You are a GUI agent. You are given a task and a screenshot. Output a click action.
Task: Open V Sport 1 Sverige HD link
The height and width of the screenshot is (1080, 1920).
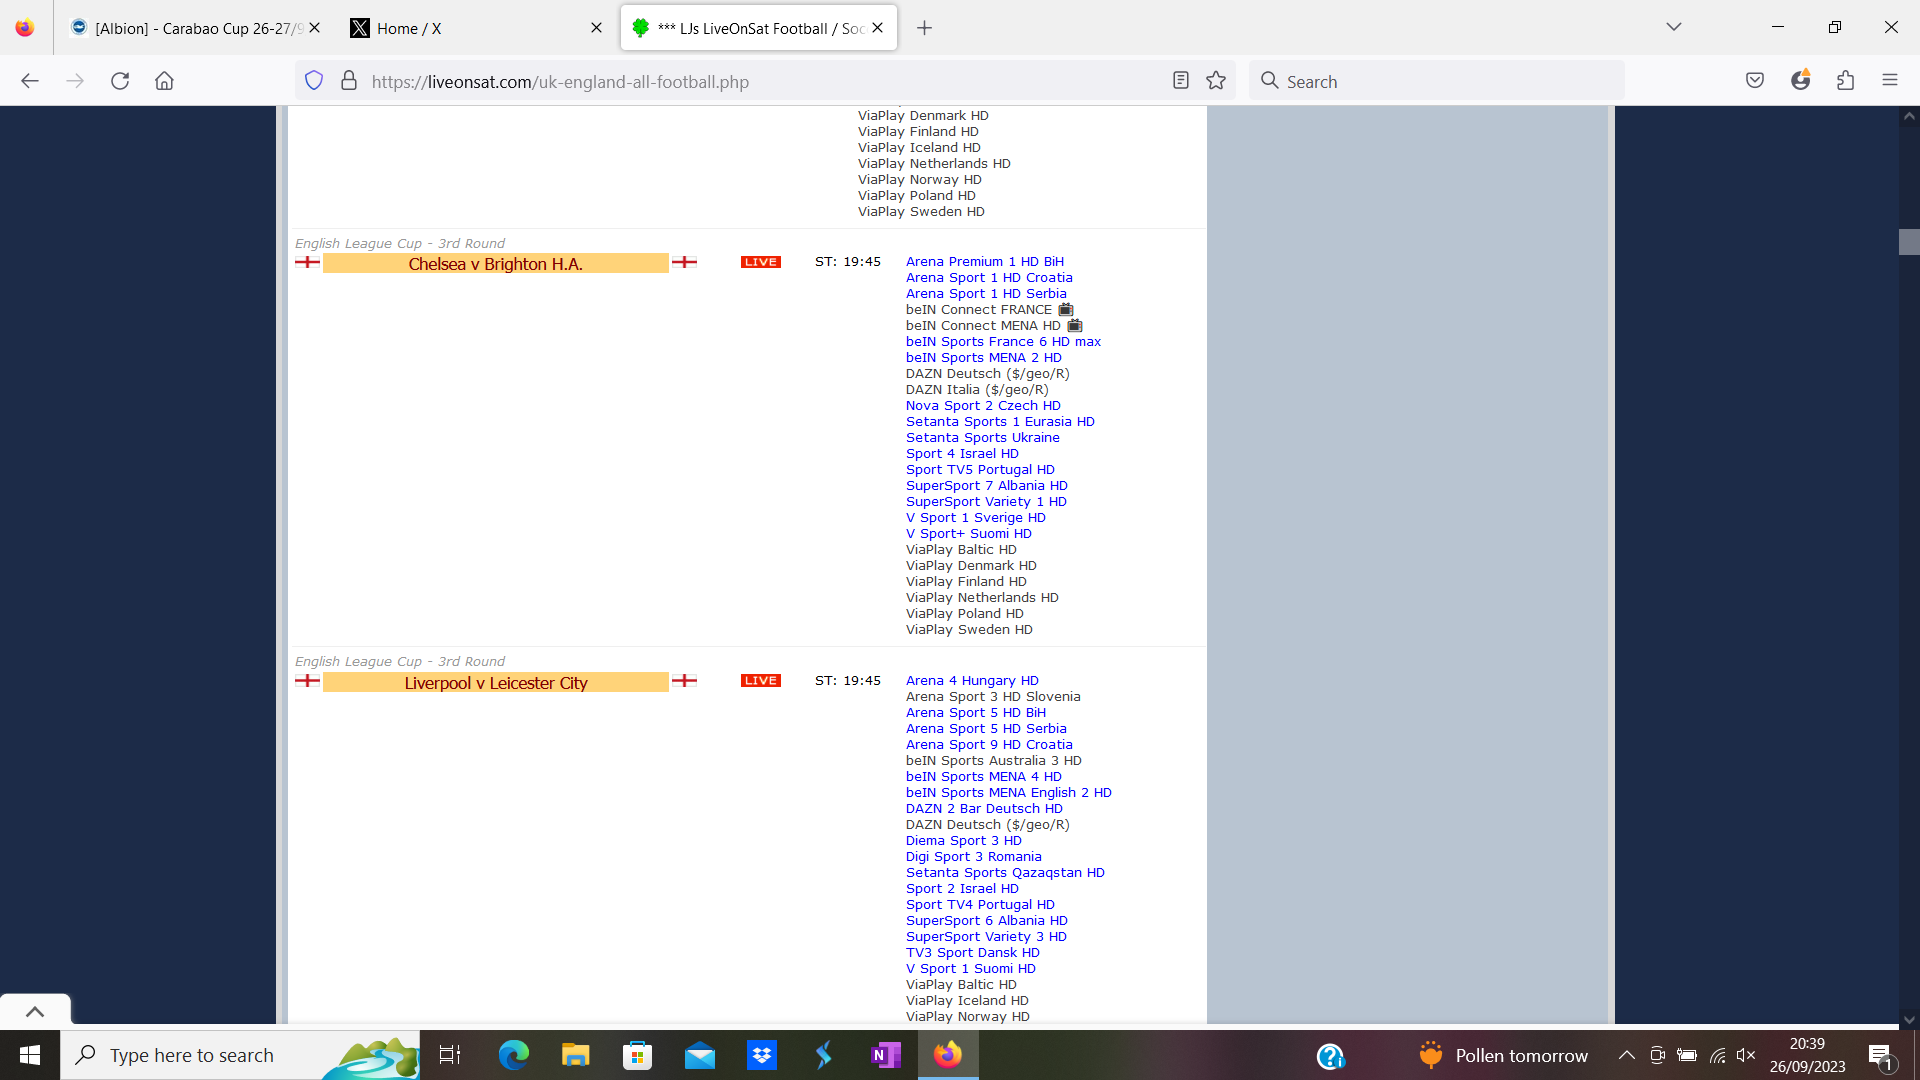[x=976, y=518]
